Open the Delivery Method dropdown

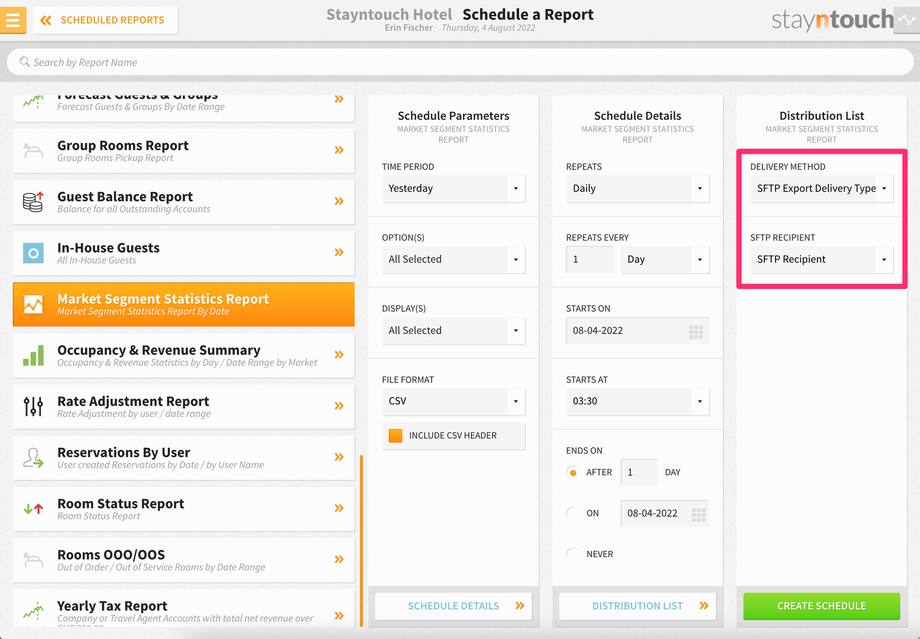pos(821,188)
